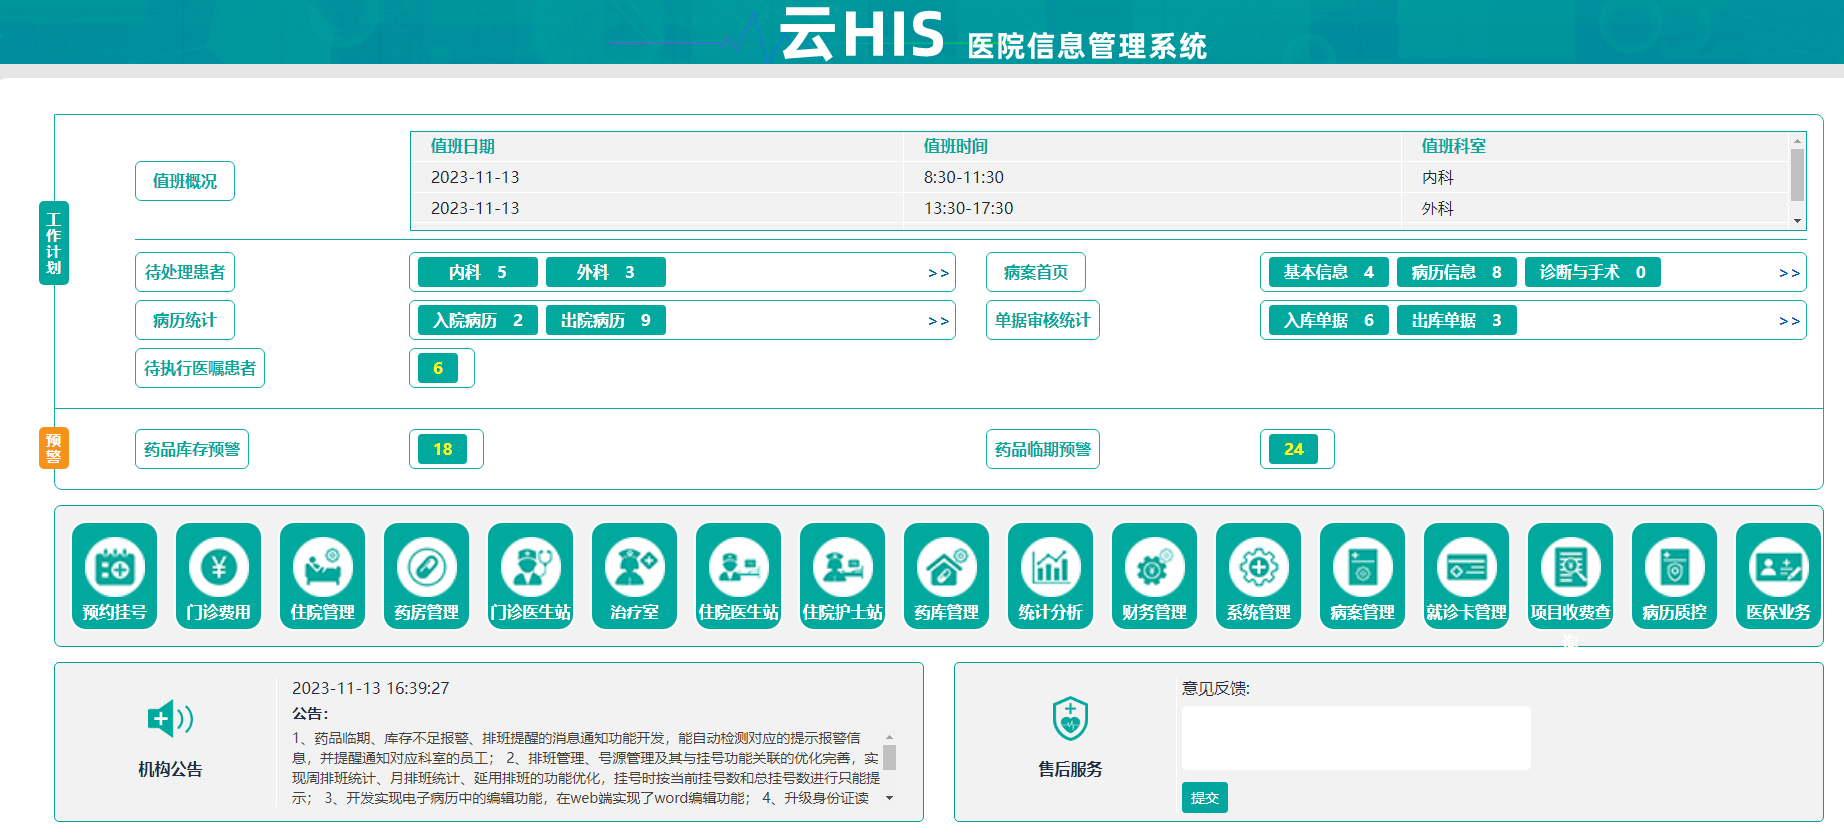1844x836 pixels.
Task: Click the 病案首页 button
Action: (1036, 272)
